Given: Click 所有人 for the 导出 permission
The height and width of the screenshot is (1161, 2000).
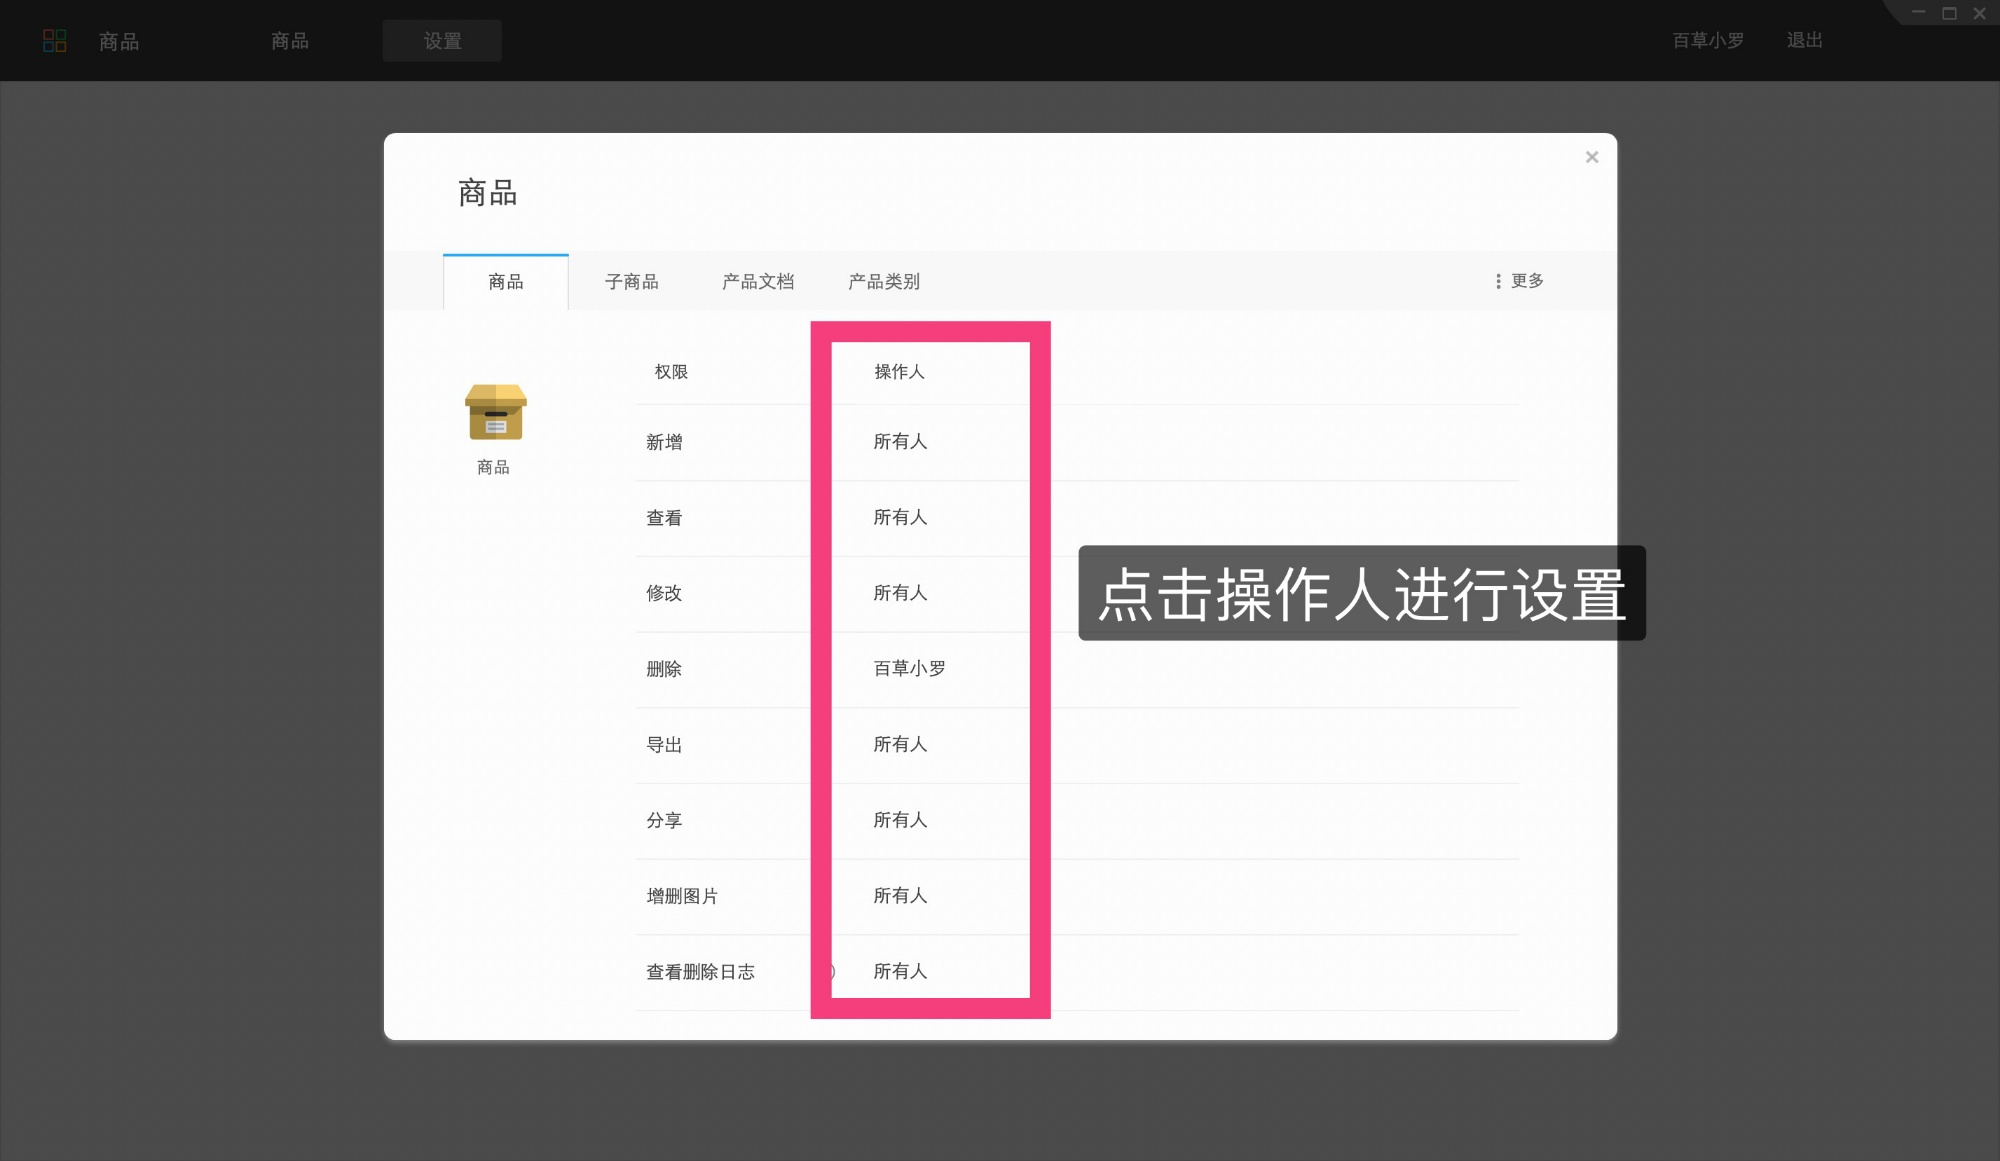Looking at the screenshot, I should coord(898,744).
